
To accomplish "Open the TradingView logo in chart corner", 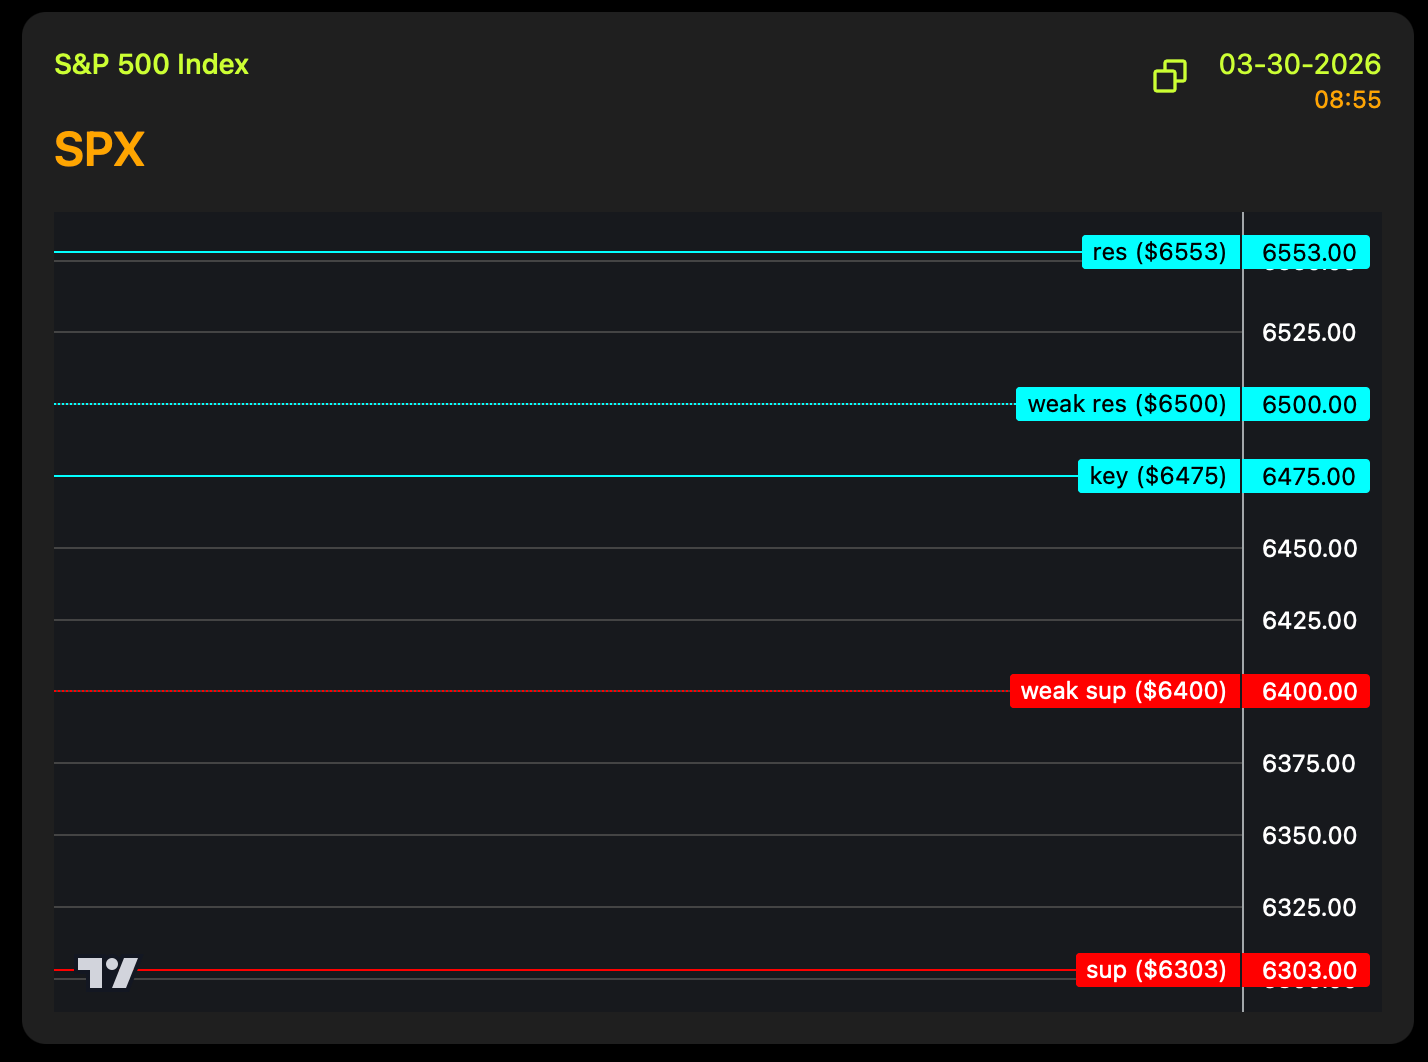I will pyautogui.click(x=107, y=972).
